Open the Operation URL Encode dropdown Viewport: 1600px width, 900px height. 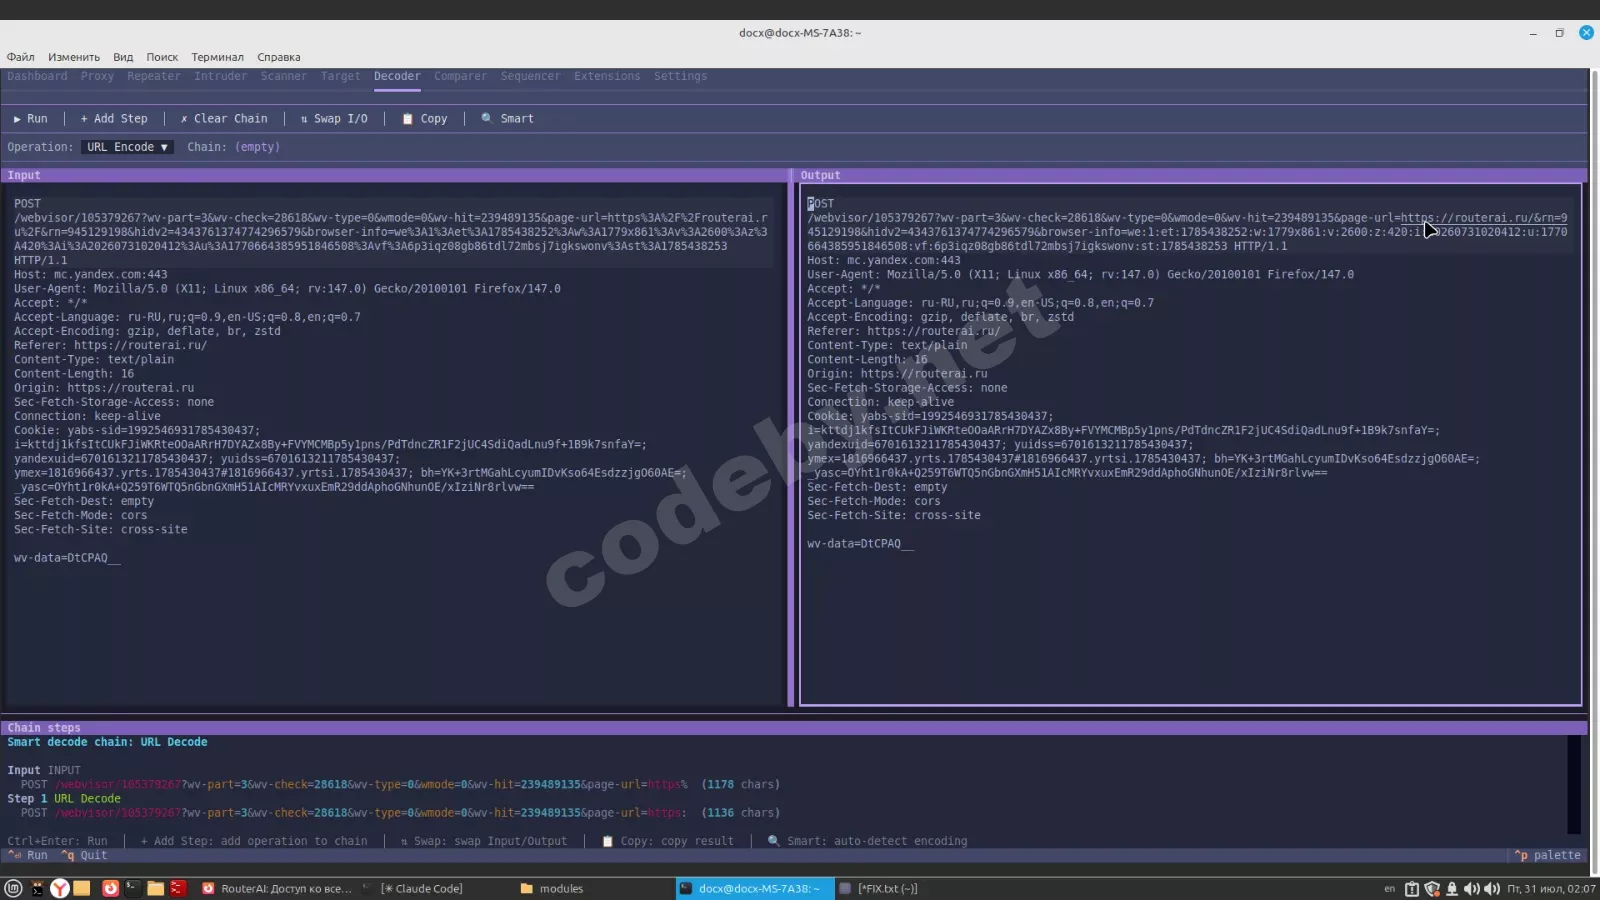pyautogui.click(x=127, y=147)
